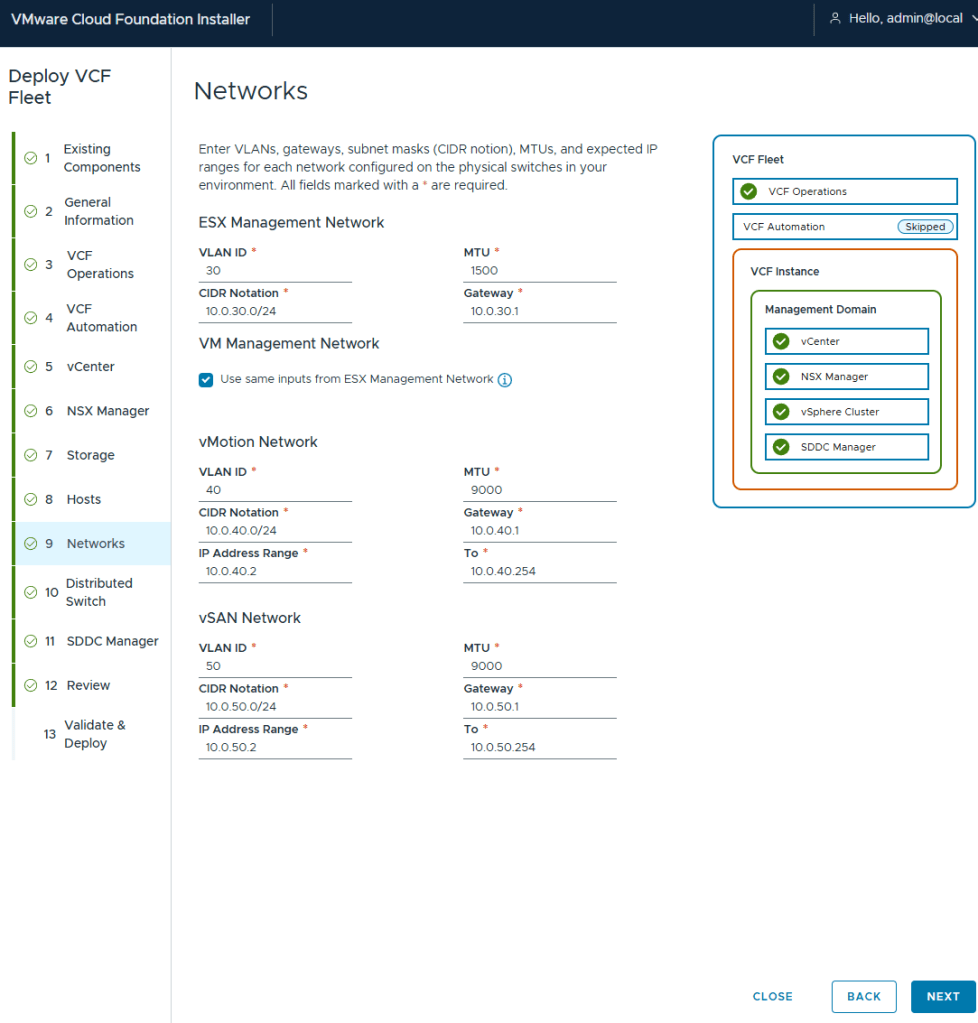Click green checkmark icon next to vCenter box
This screenshot has height=1023, width=978.
[x=781, y=342]
